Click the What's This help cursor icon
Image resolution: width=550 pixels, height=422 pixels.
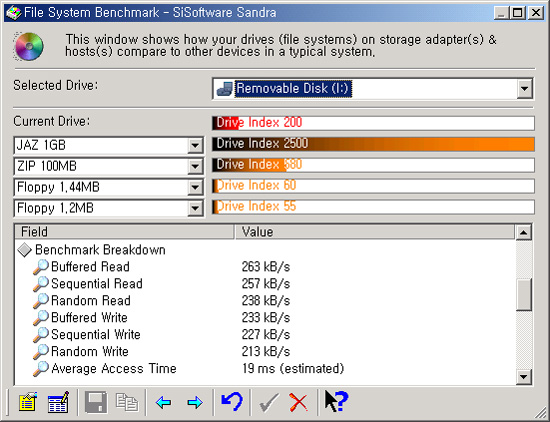[336, 401]
